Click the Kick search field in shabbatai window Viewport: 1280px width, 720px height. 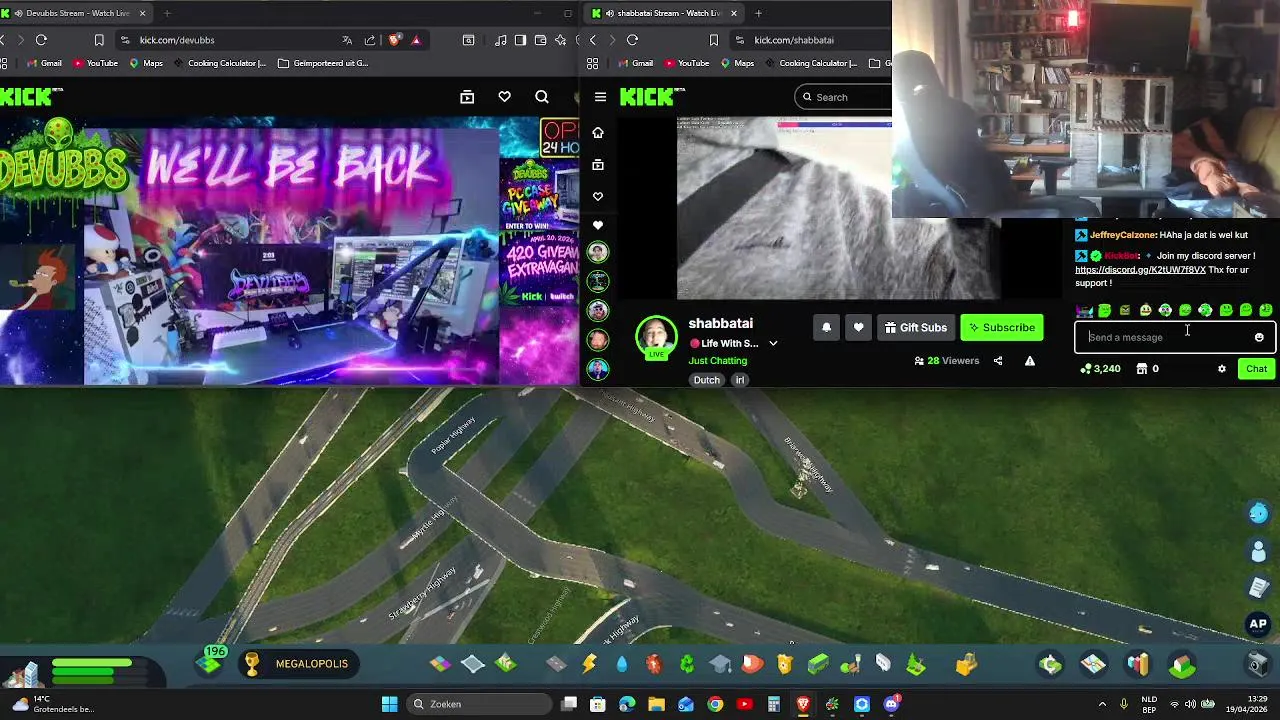843,97
